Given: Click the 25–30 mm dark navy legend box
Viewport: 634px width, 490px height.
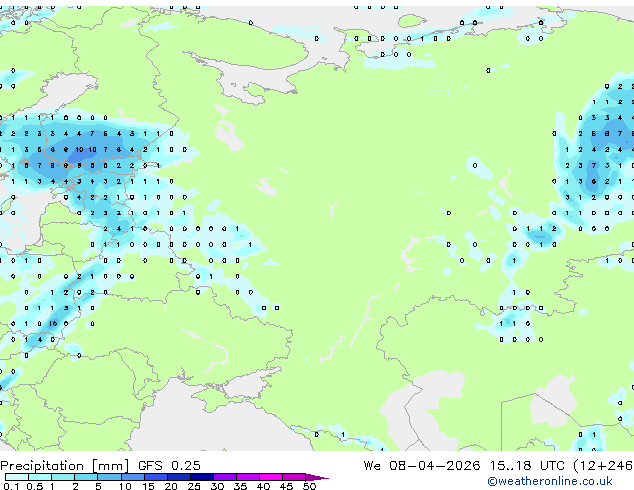Looking at the screenshot, I should pyautogui.click(x=201, y=477).
